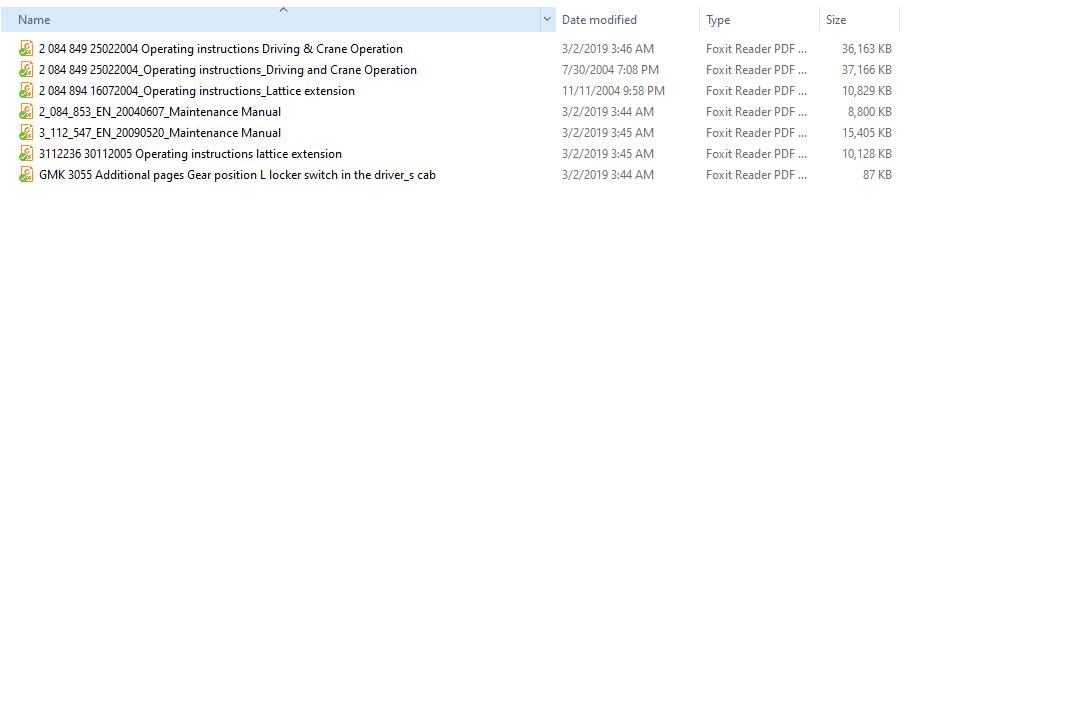The width and height of the screenshot is (1074, 712).
Task: Select file '2_084_853_EN_20040607_Maintenance Manual'
Action: click(160, 112)
